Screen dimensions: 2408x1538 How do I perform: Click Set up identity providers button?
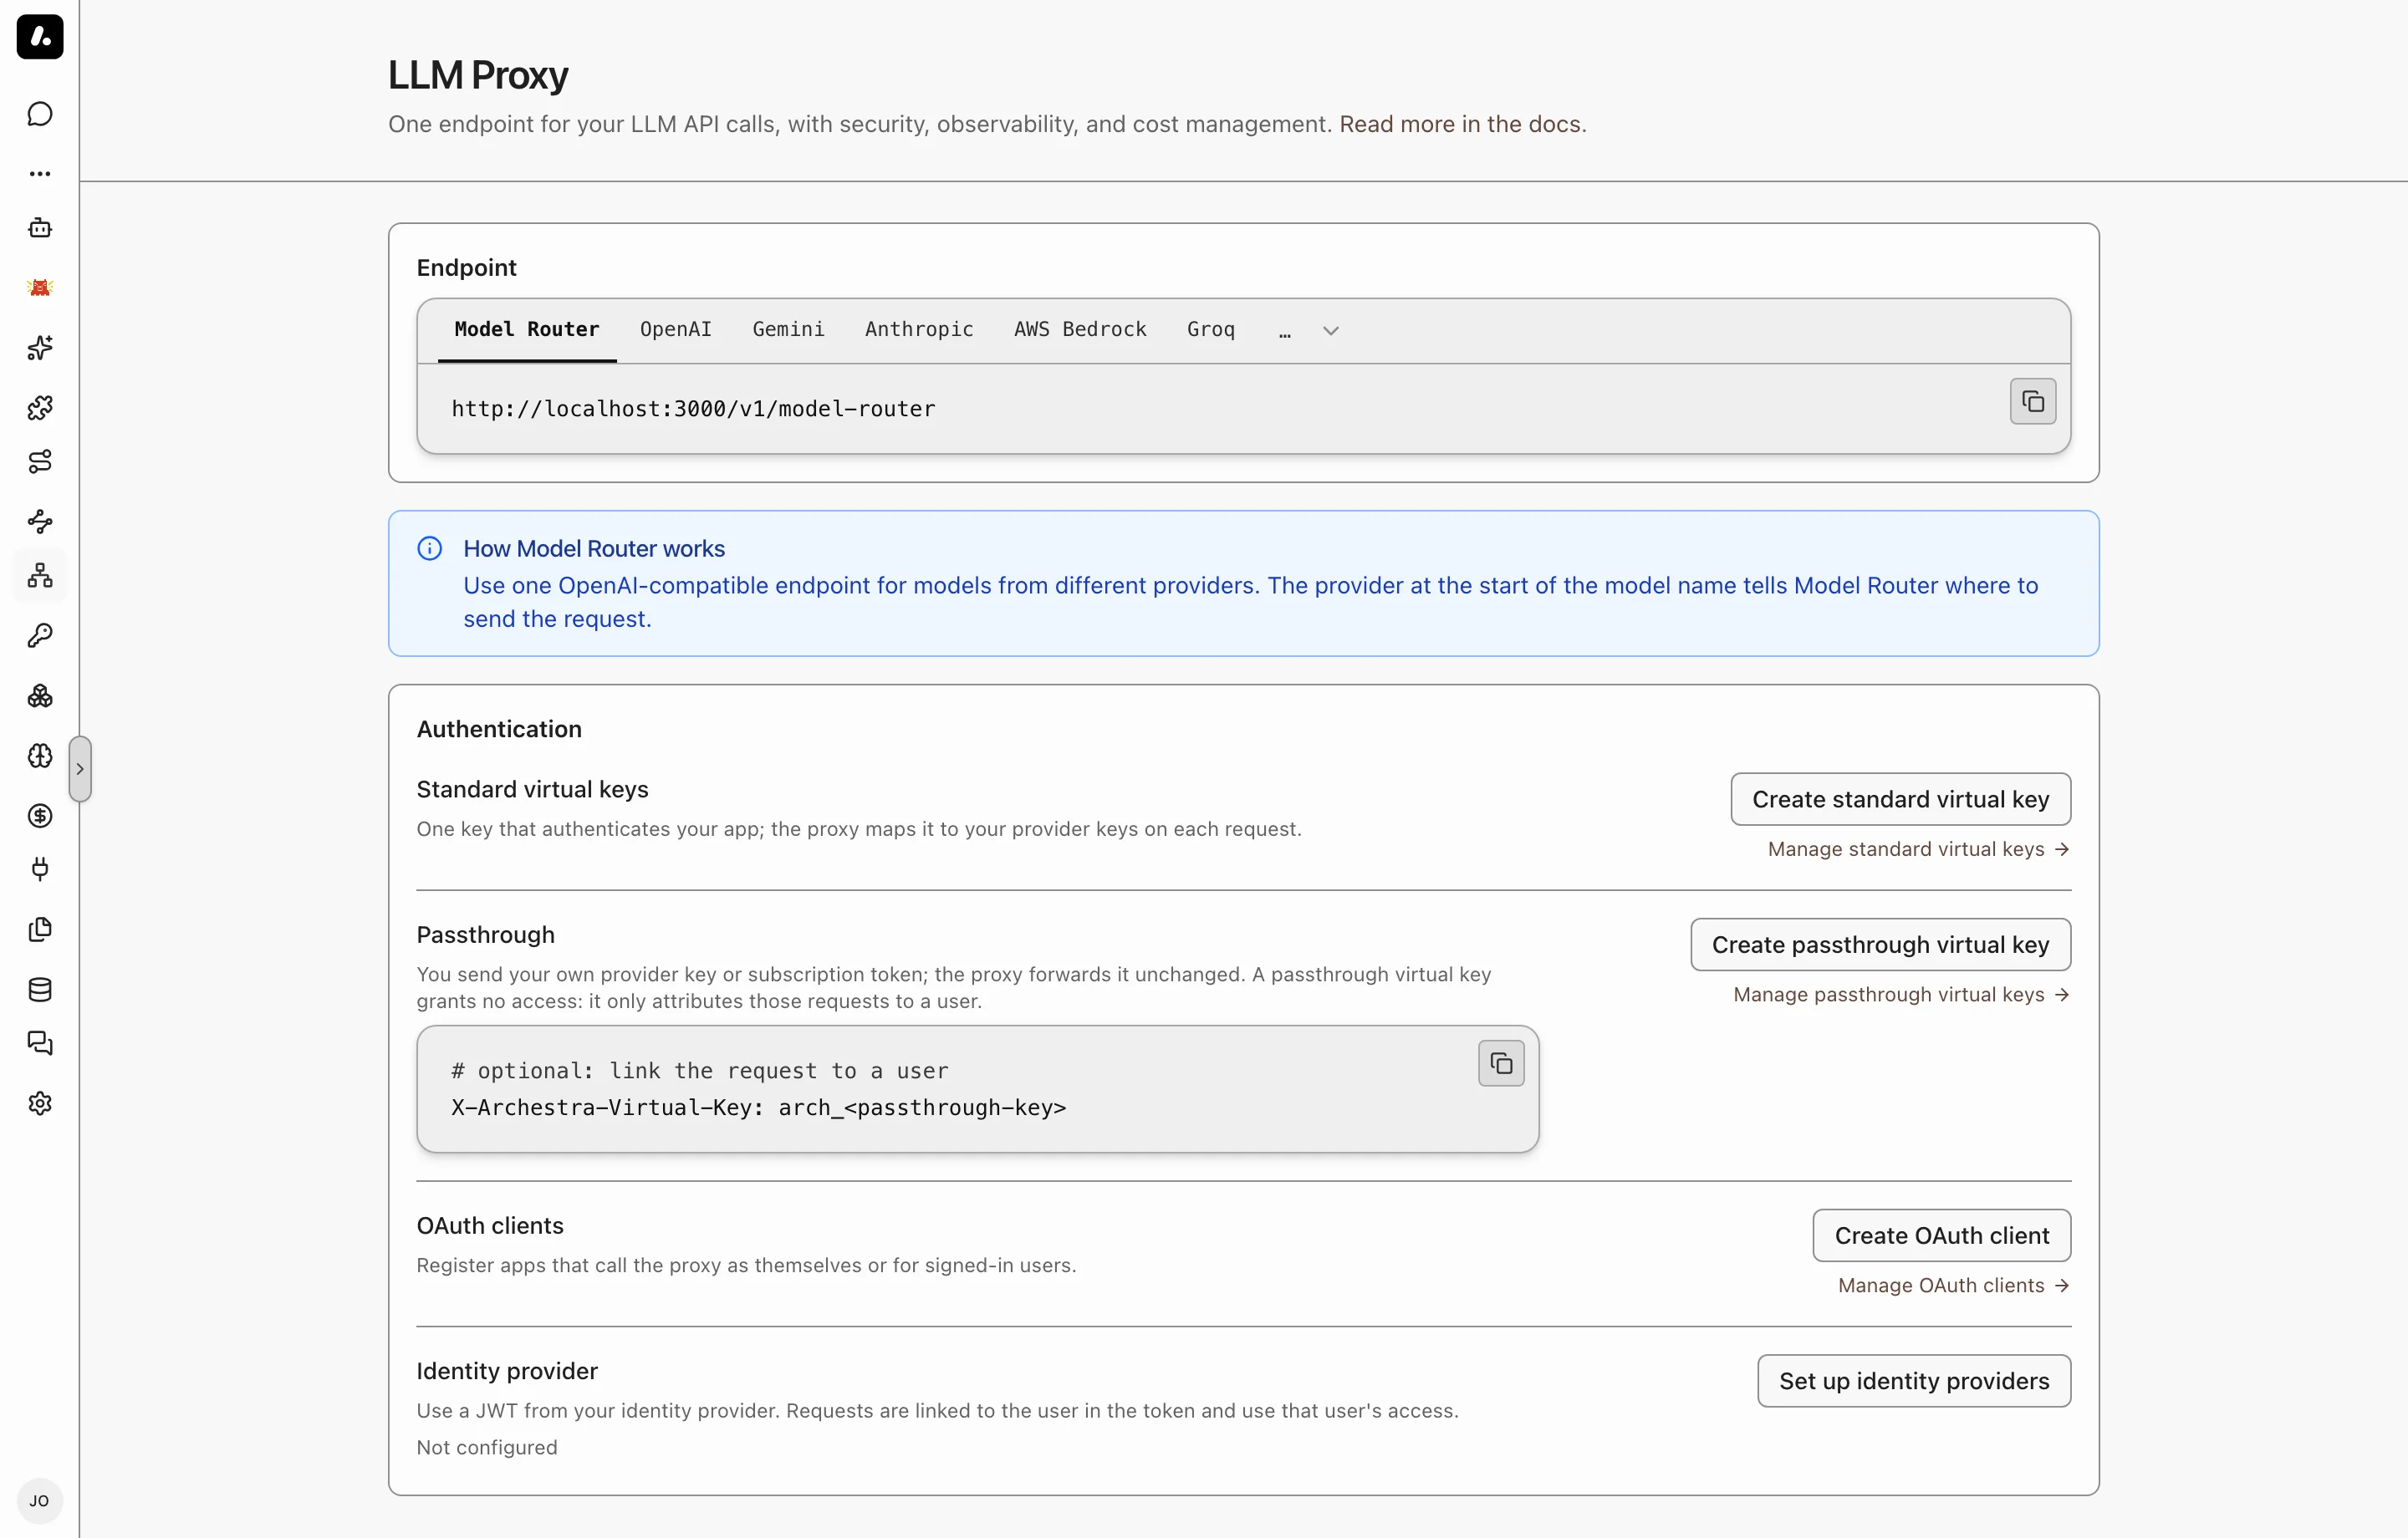click(1914, 1381)
